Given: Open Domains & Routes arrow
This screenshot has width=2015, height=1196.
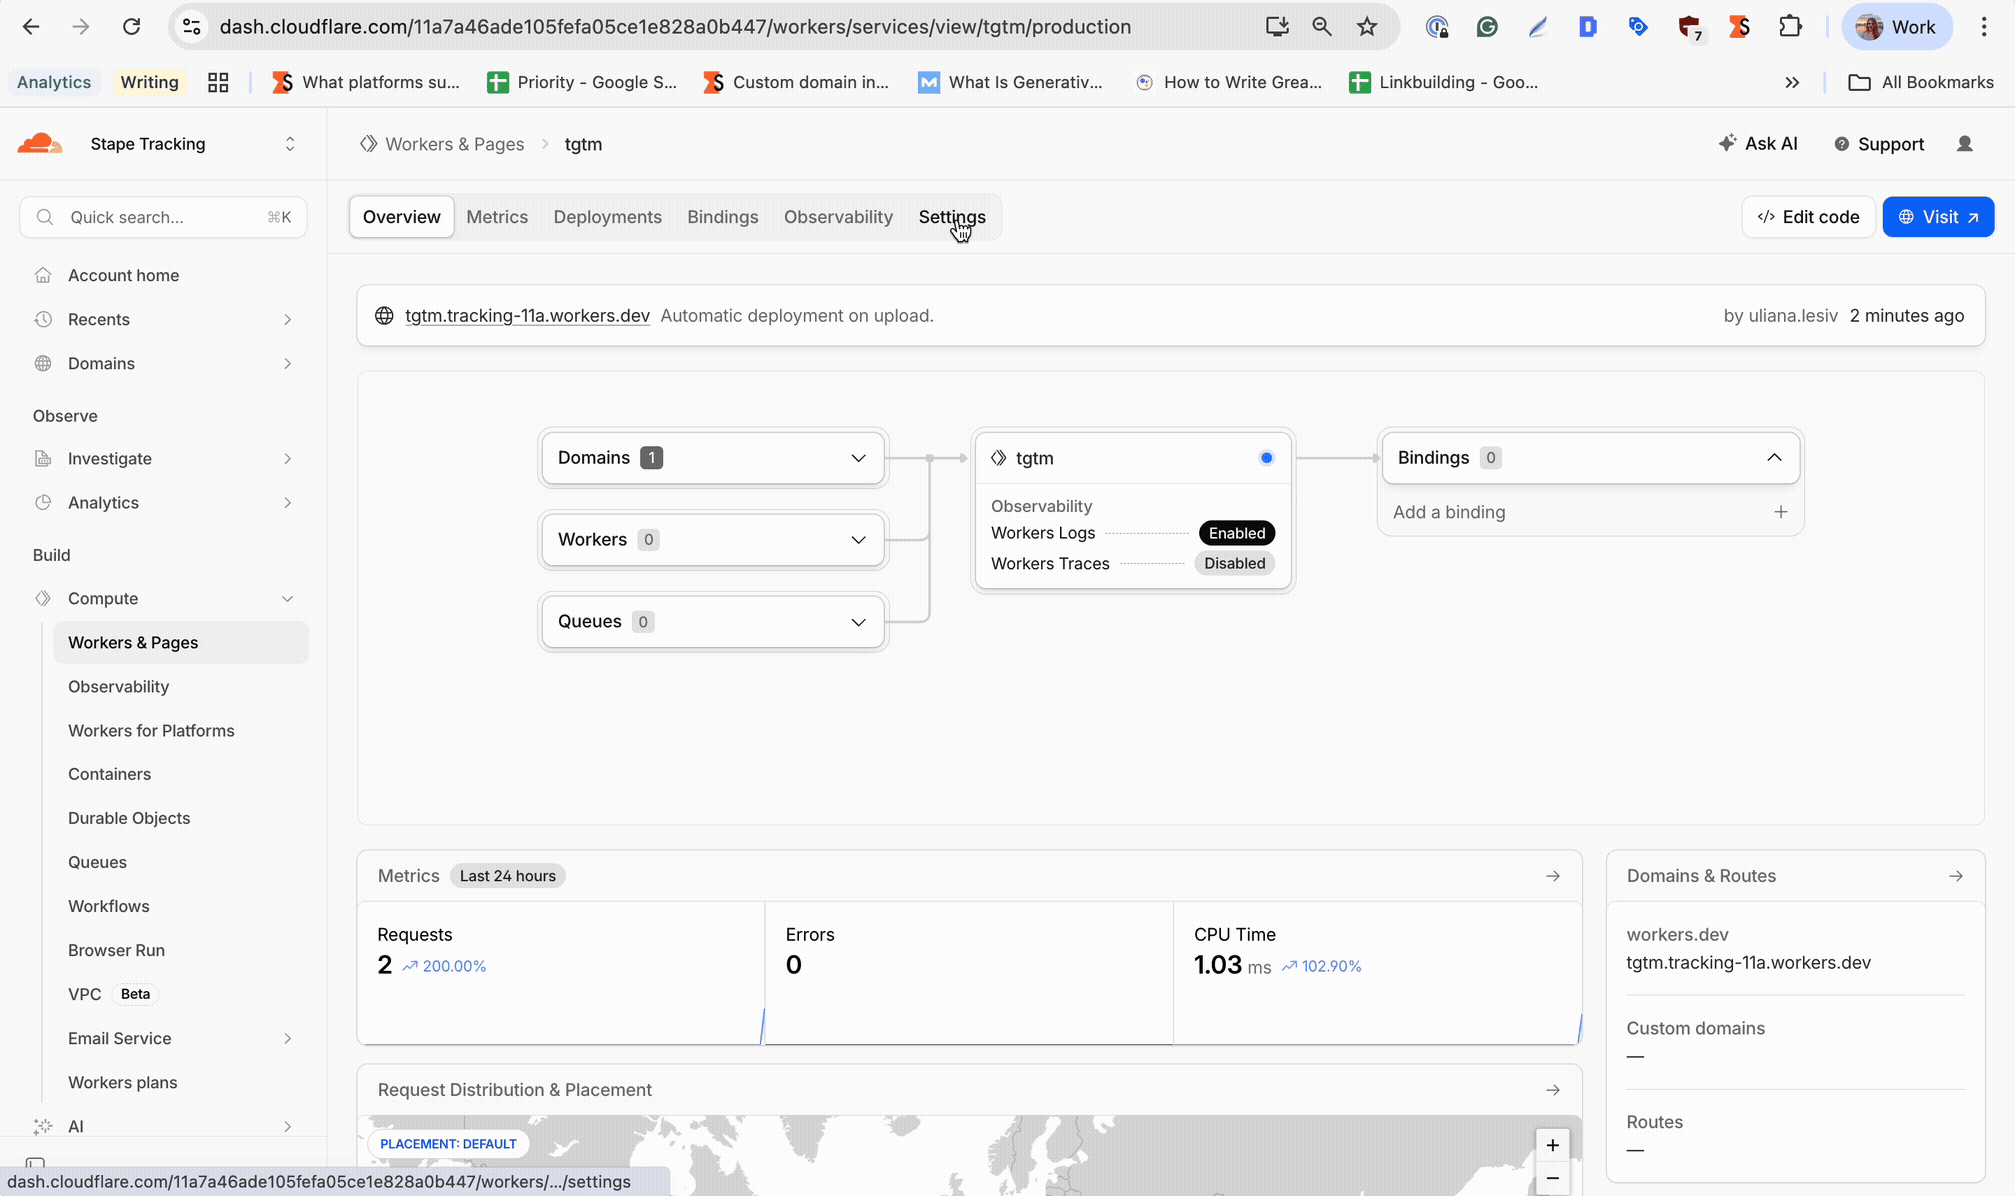Looking at the screenshot, I should tap(1956, 876).
